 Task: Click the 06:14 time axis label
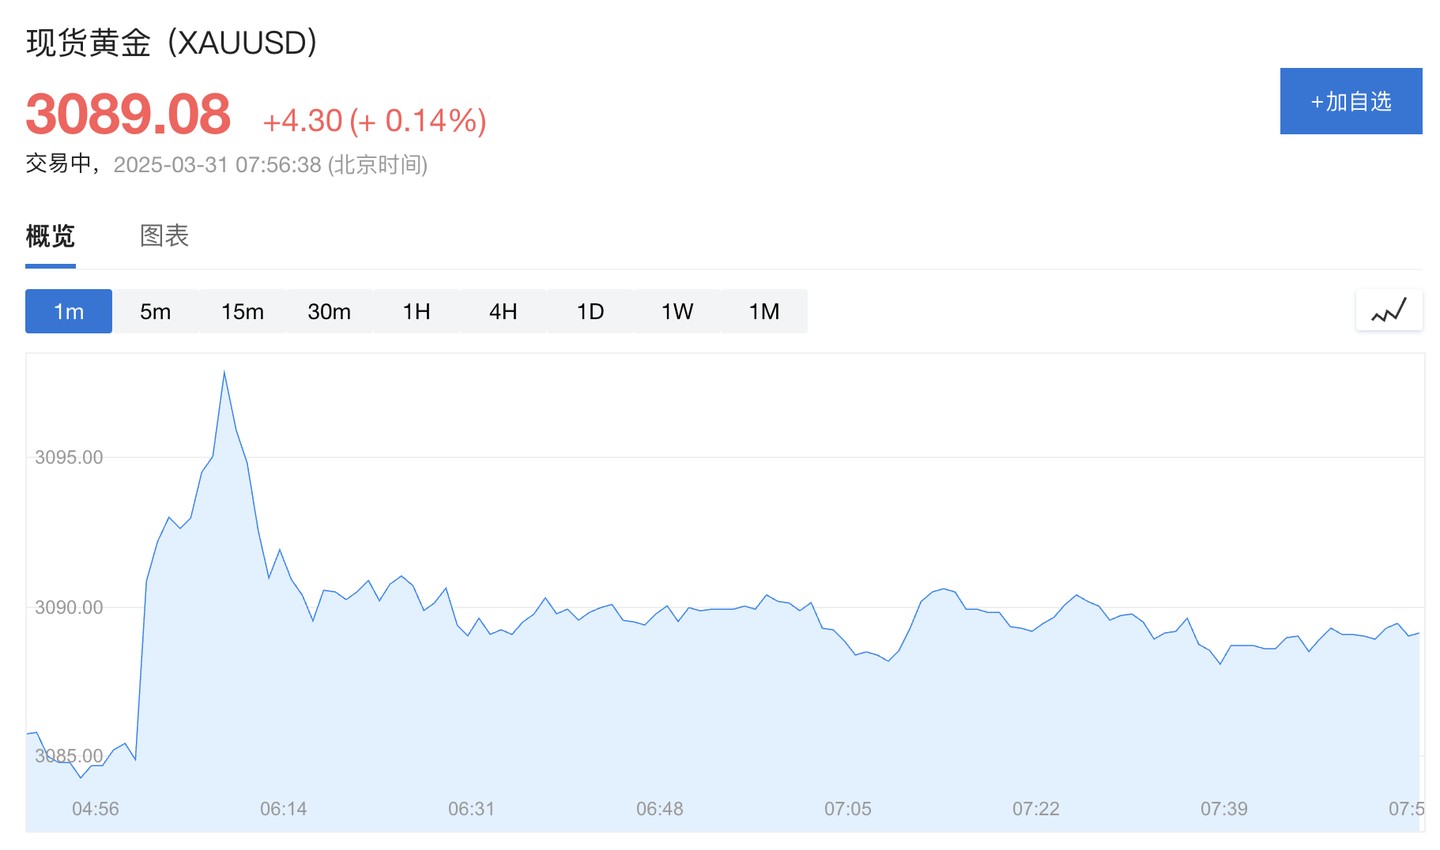[x=283, y=808]
